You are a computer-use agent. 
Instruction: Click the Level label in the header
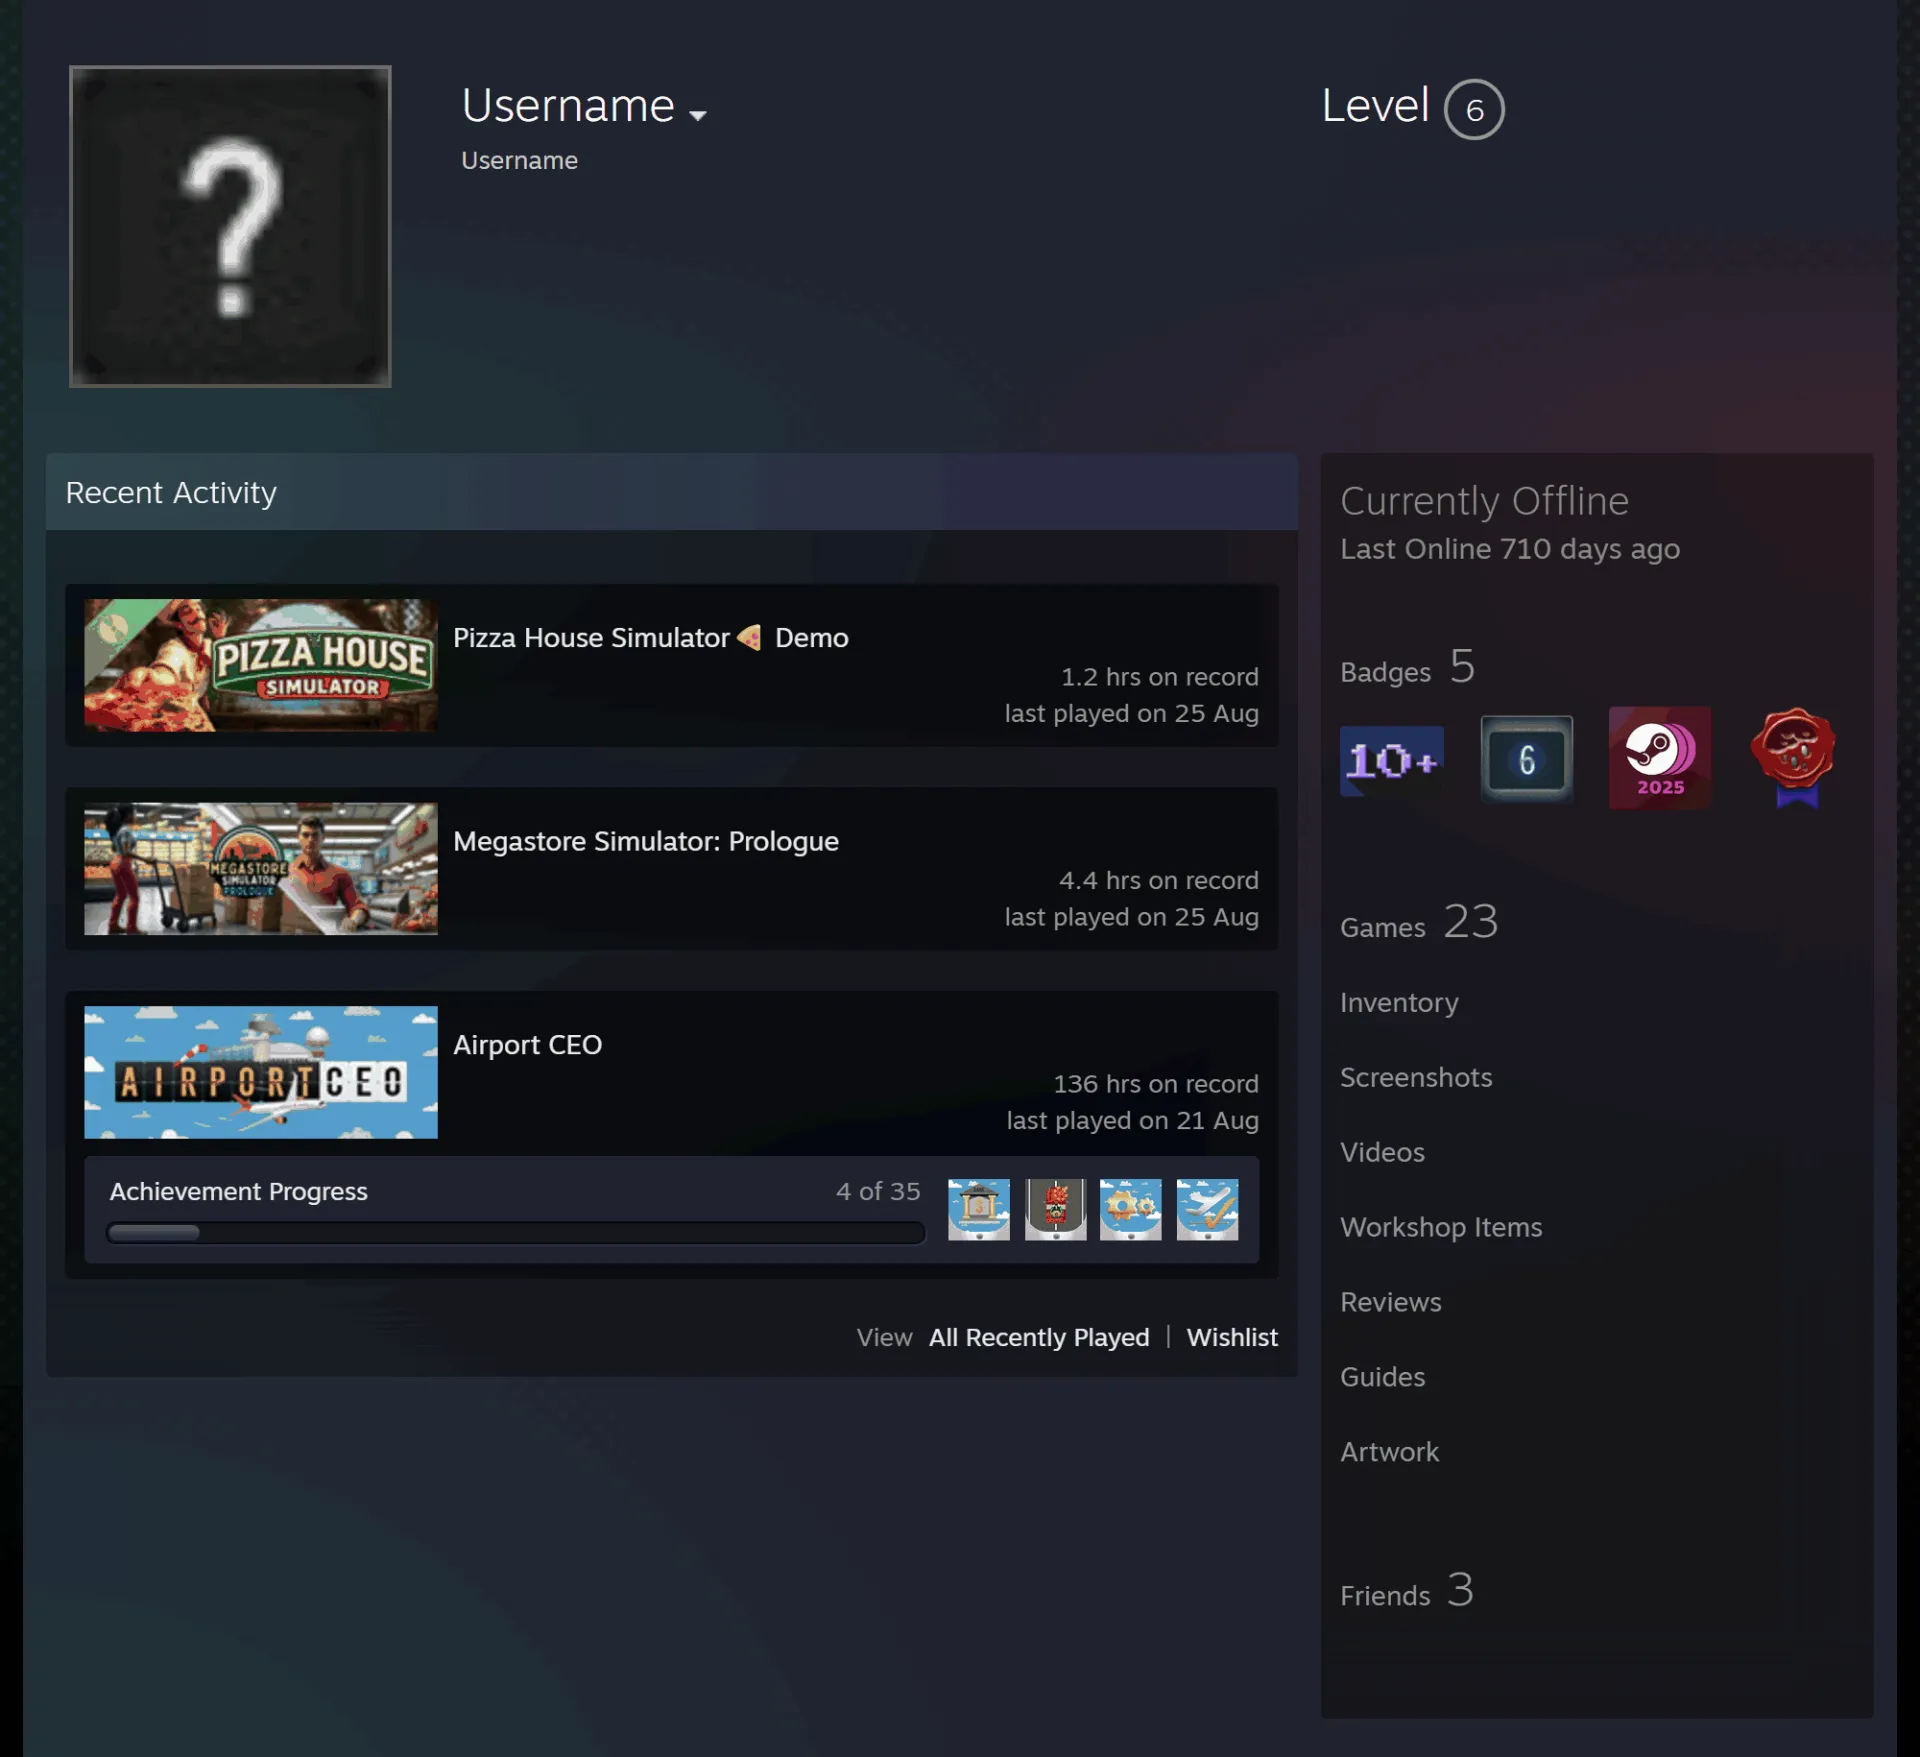[1375, 105]
